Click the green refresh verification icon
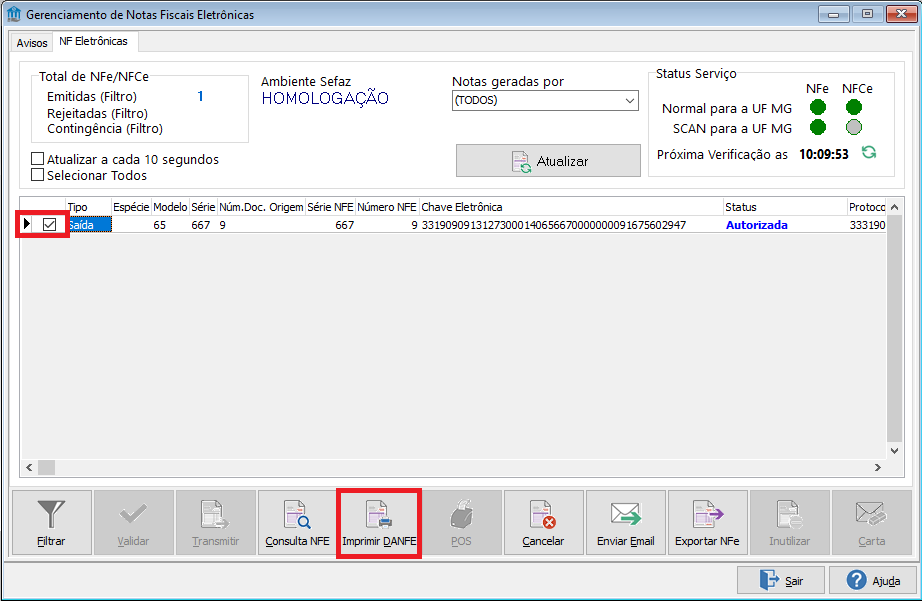Viewport: 922px width, 601px height. pos(869,153)
